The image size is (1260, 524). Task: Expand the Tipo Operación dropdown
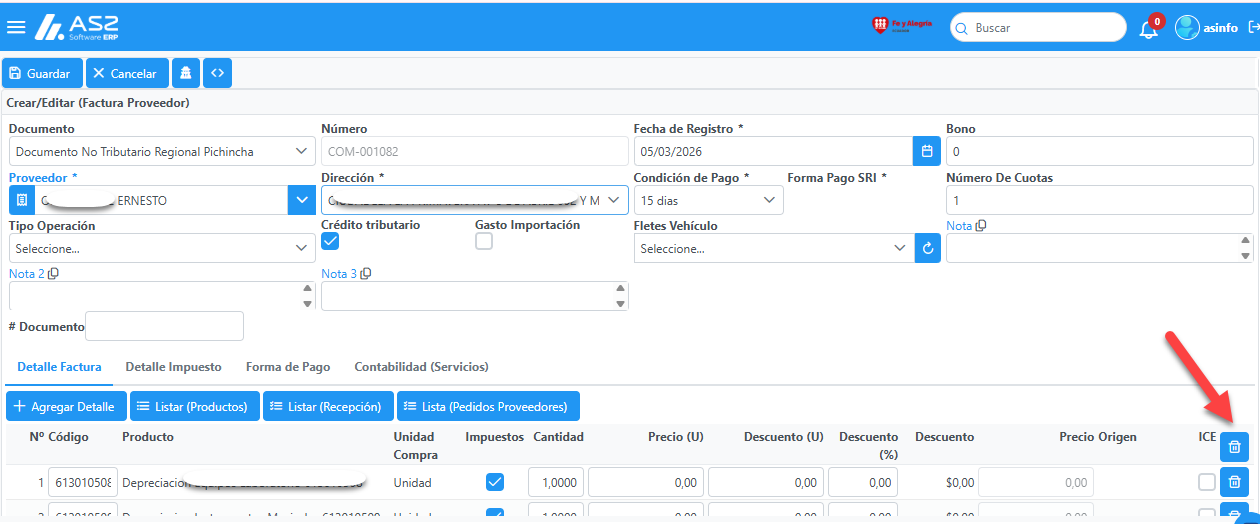161,248
